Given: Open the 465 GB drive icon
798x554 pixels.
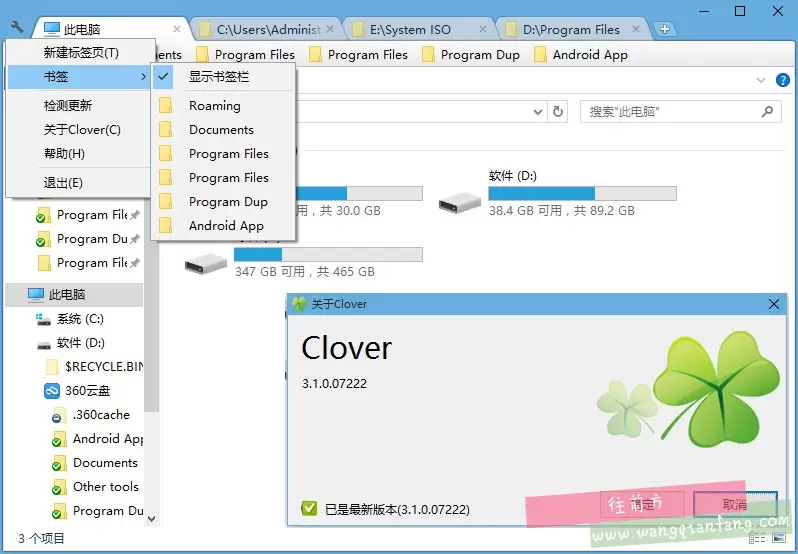Looking at the screenshot, I should click(206, 263).
